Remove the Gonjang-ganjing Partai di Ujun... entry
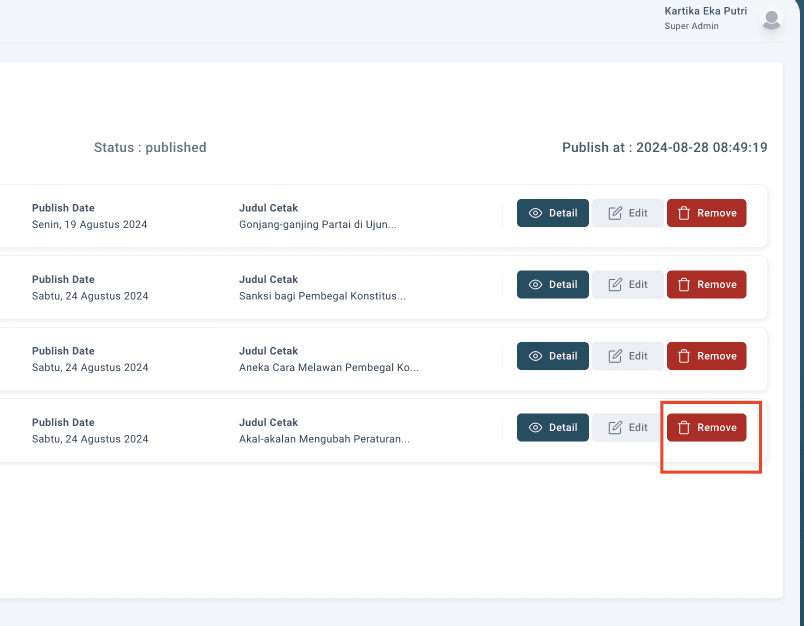This screenshot has width=804, height=626. click(707, 213)
